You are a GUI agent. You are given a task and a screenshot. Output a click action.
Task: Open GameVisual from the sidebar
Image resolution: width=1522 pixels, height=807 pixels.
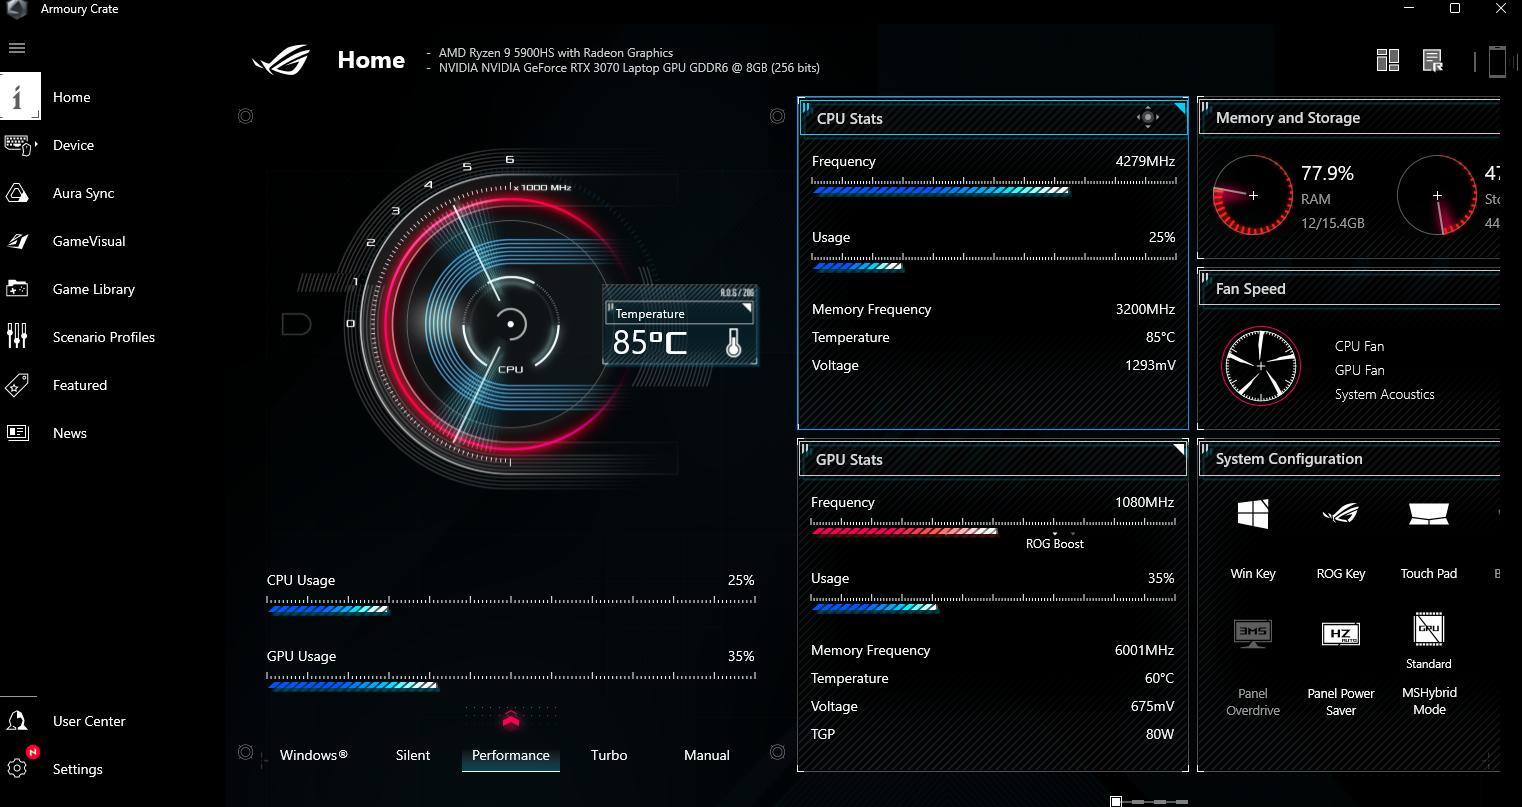[88, 241]
